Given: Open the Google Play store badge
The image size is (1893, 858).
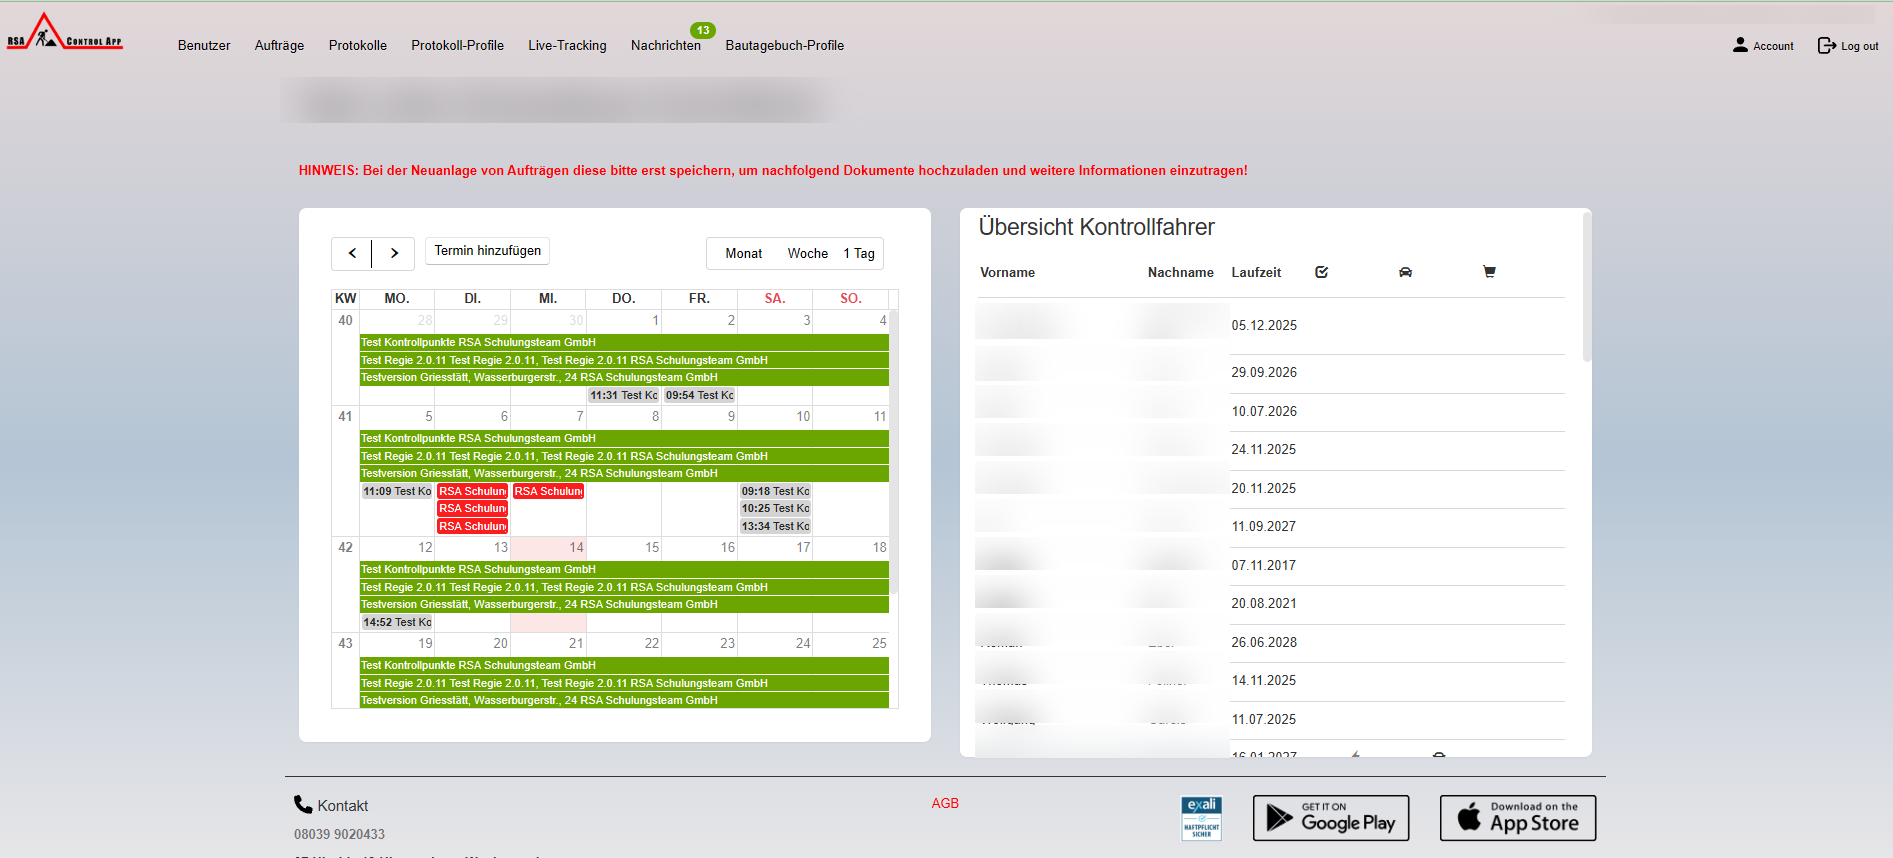Looking at the screenshot, I should point(1331,818).
